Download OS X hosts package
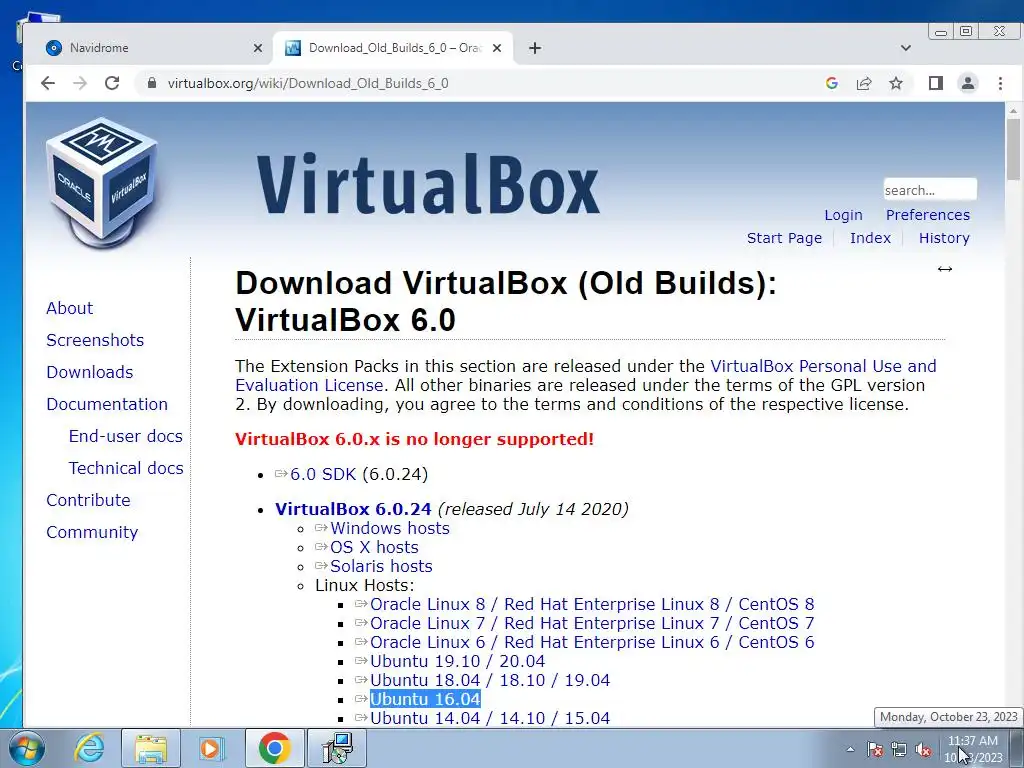The image size is (1024, 768). 374,547
